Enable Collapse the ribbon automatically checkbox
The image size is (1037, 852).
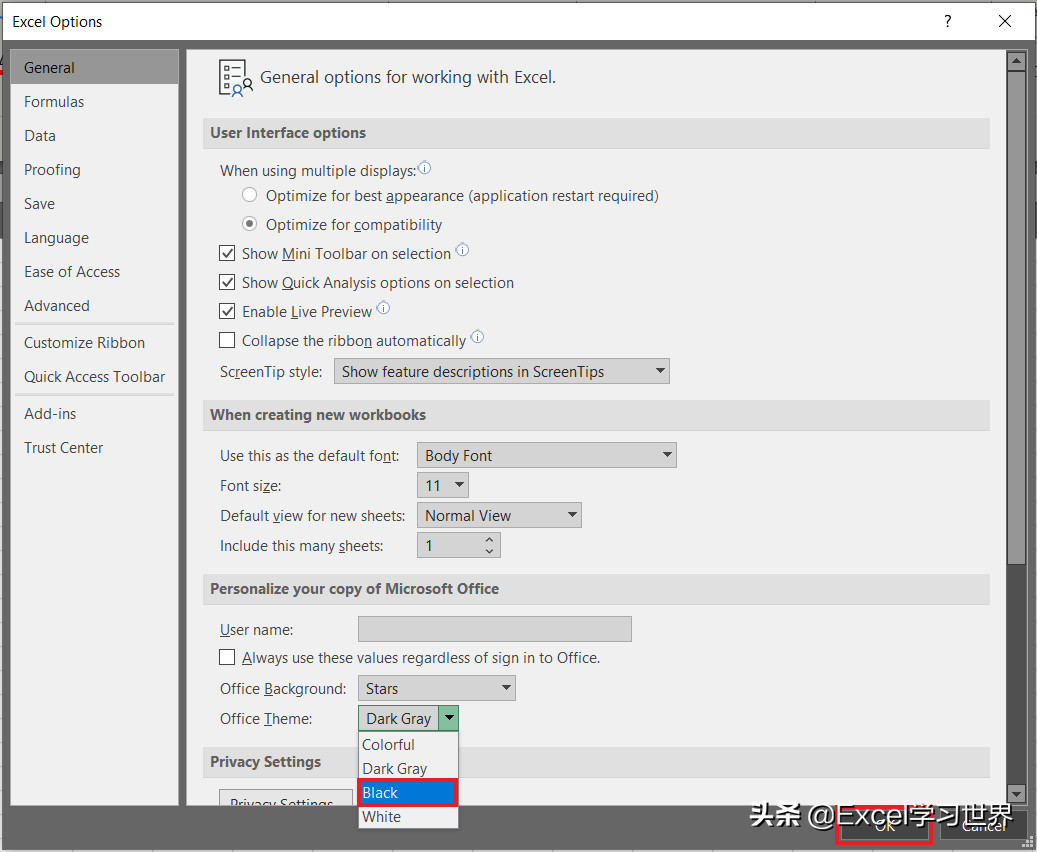click(x=227, y=341)
